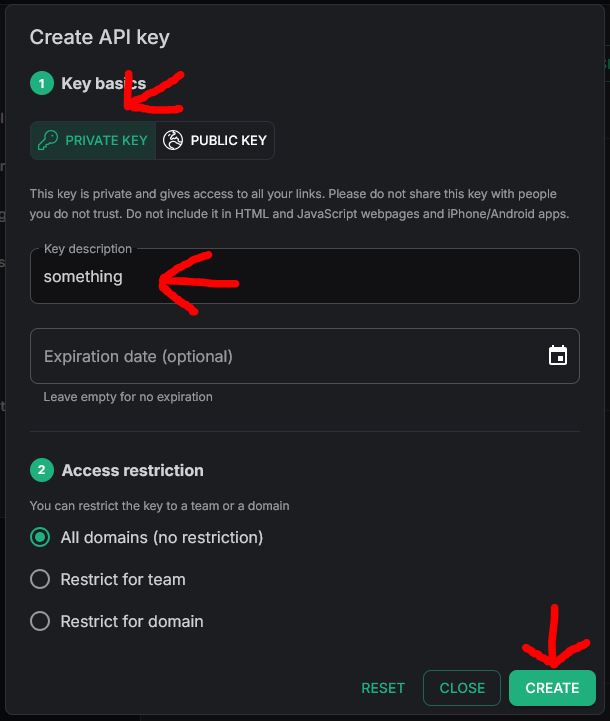This screenshot has width=610, height=721.
Task: Switch to the PRIVATE KEY text label
Action: [x=106, y=141]
